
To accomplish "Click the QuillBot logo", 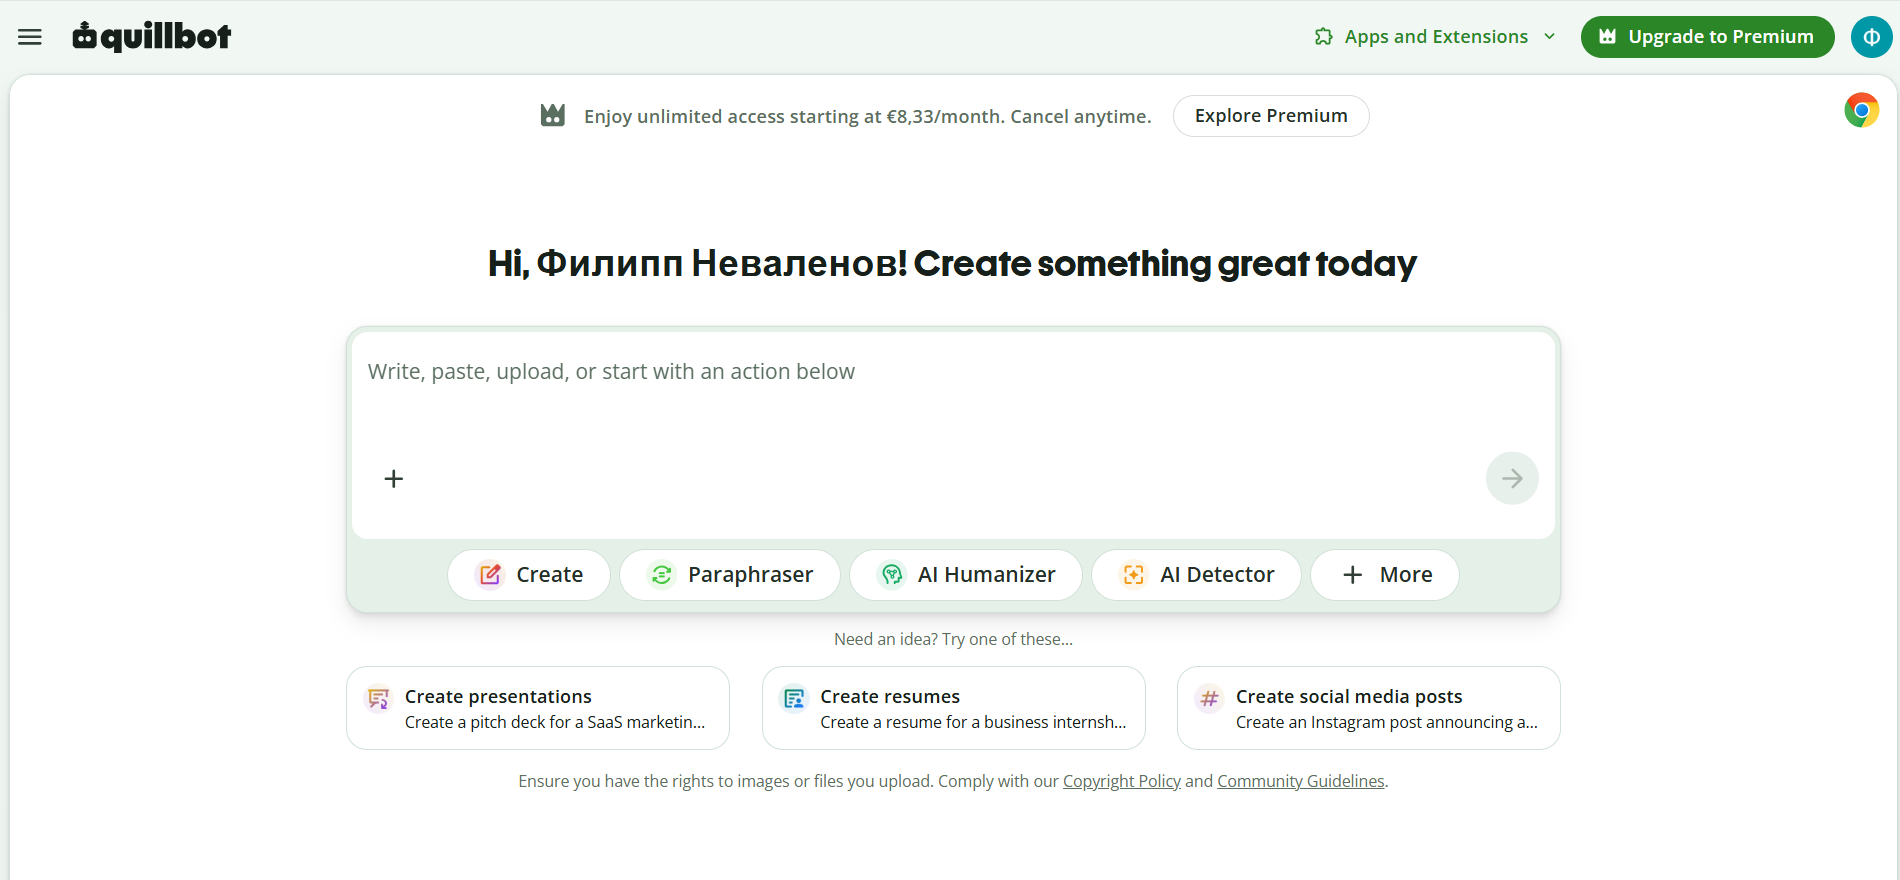I will [x=152, y=36].
